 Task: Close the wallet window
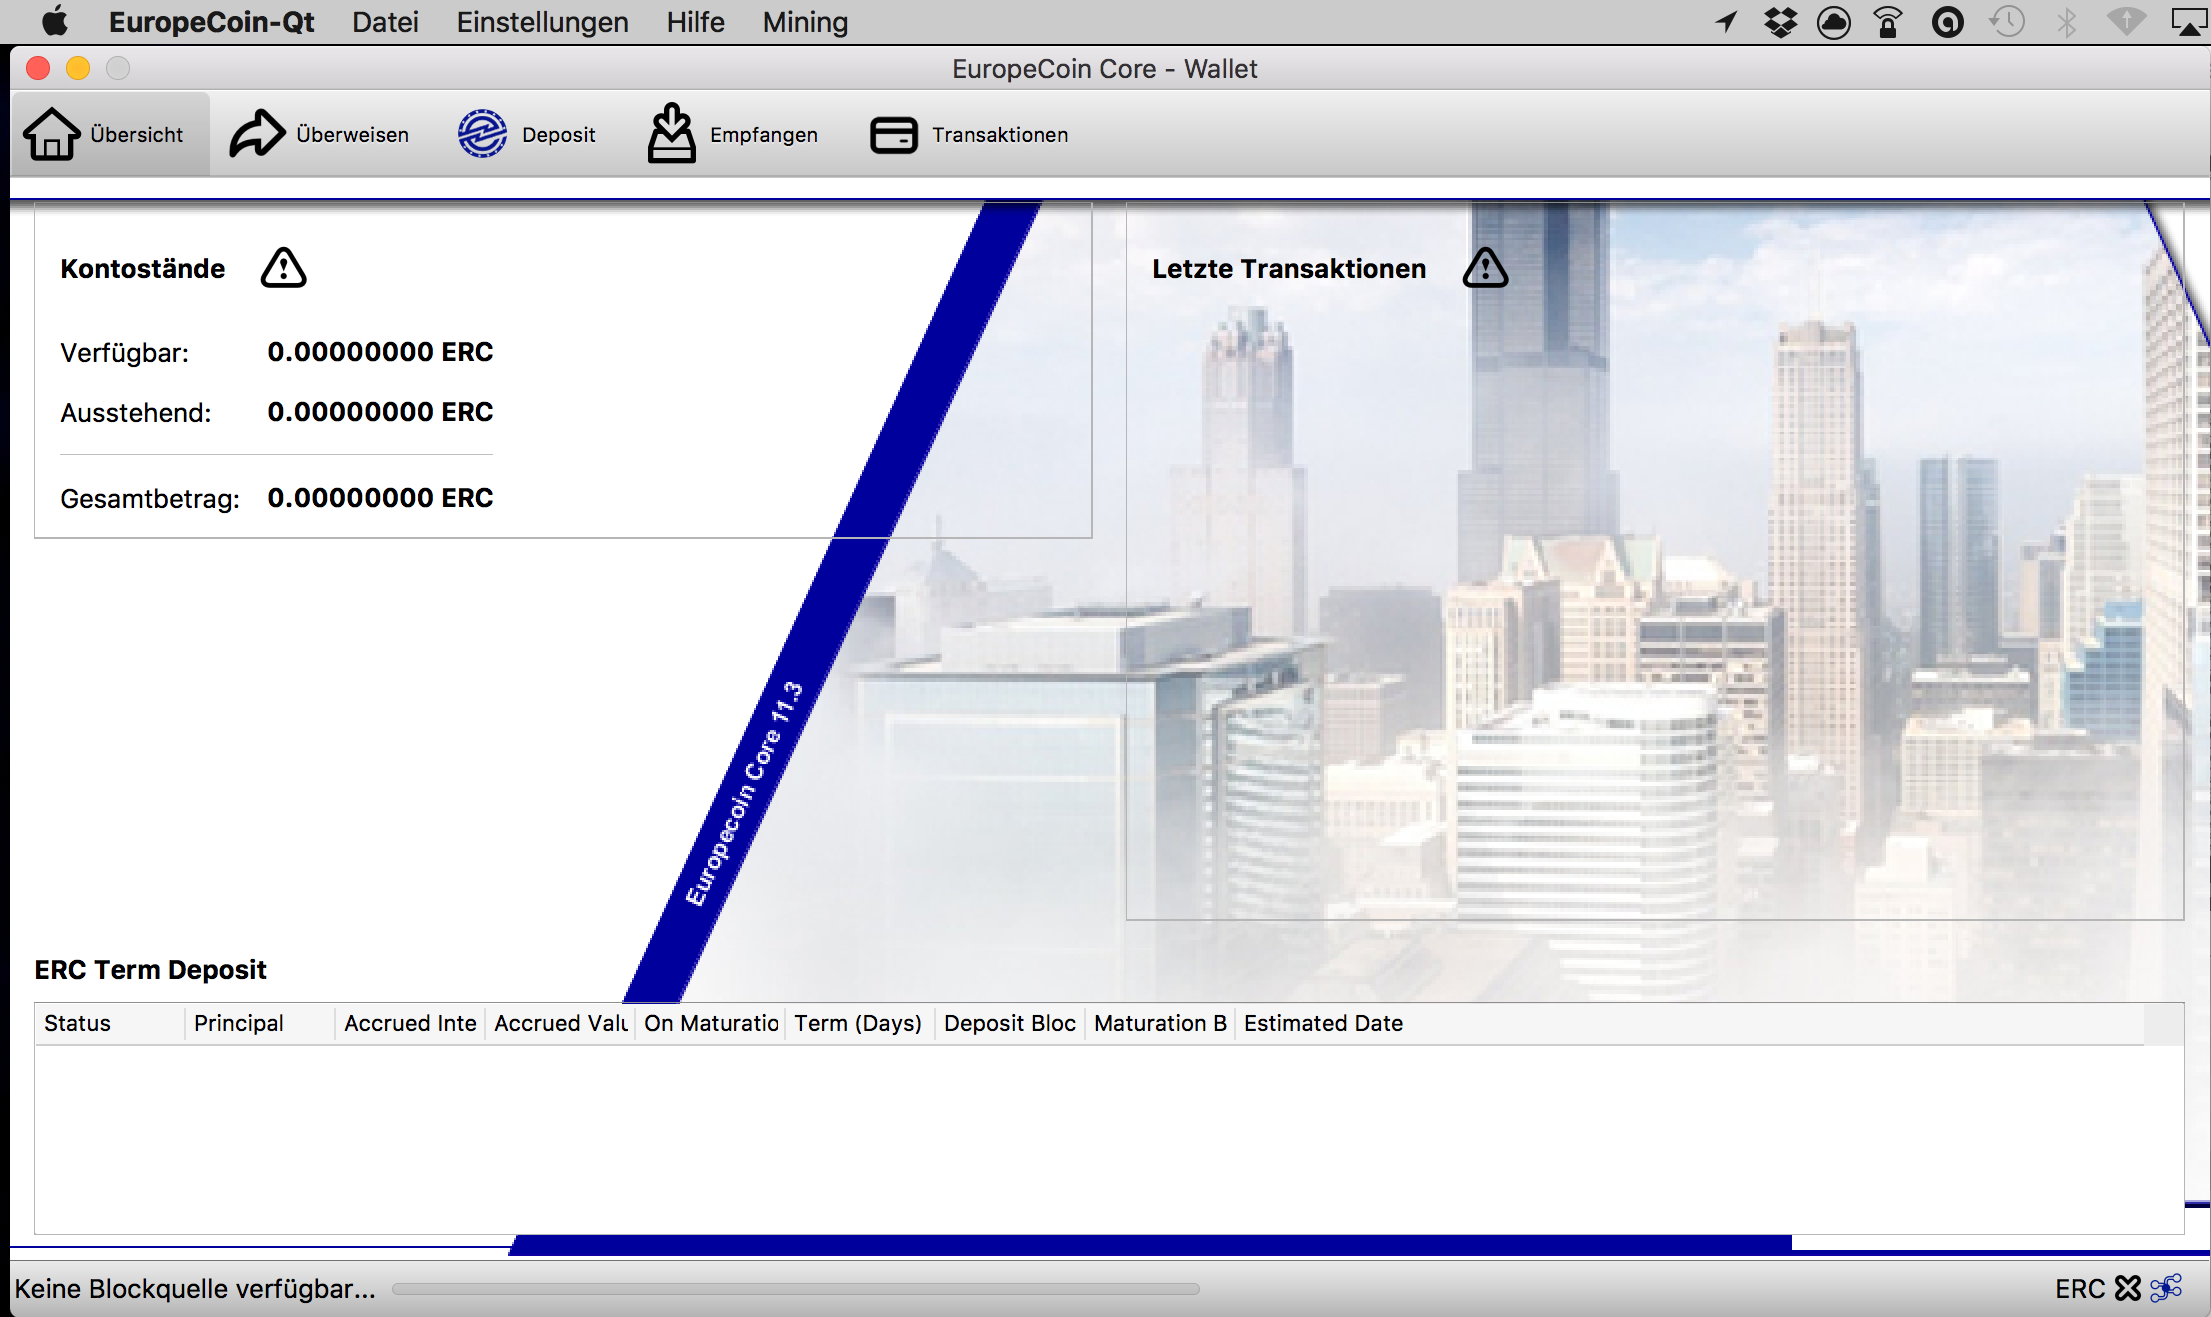38,68
